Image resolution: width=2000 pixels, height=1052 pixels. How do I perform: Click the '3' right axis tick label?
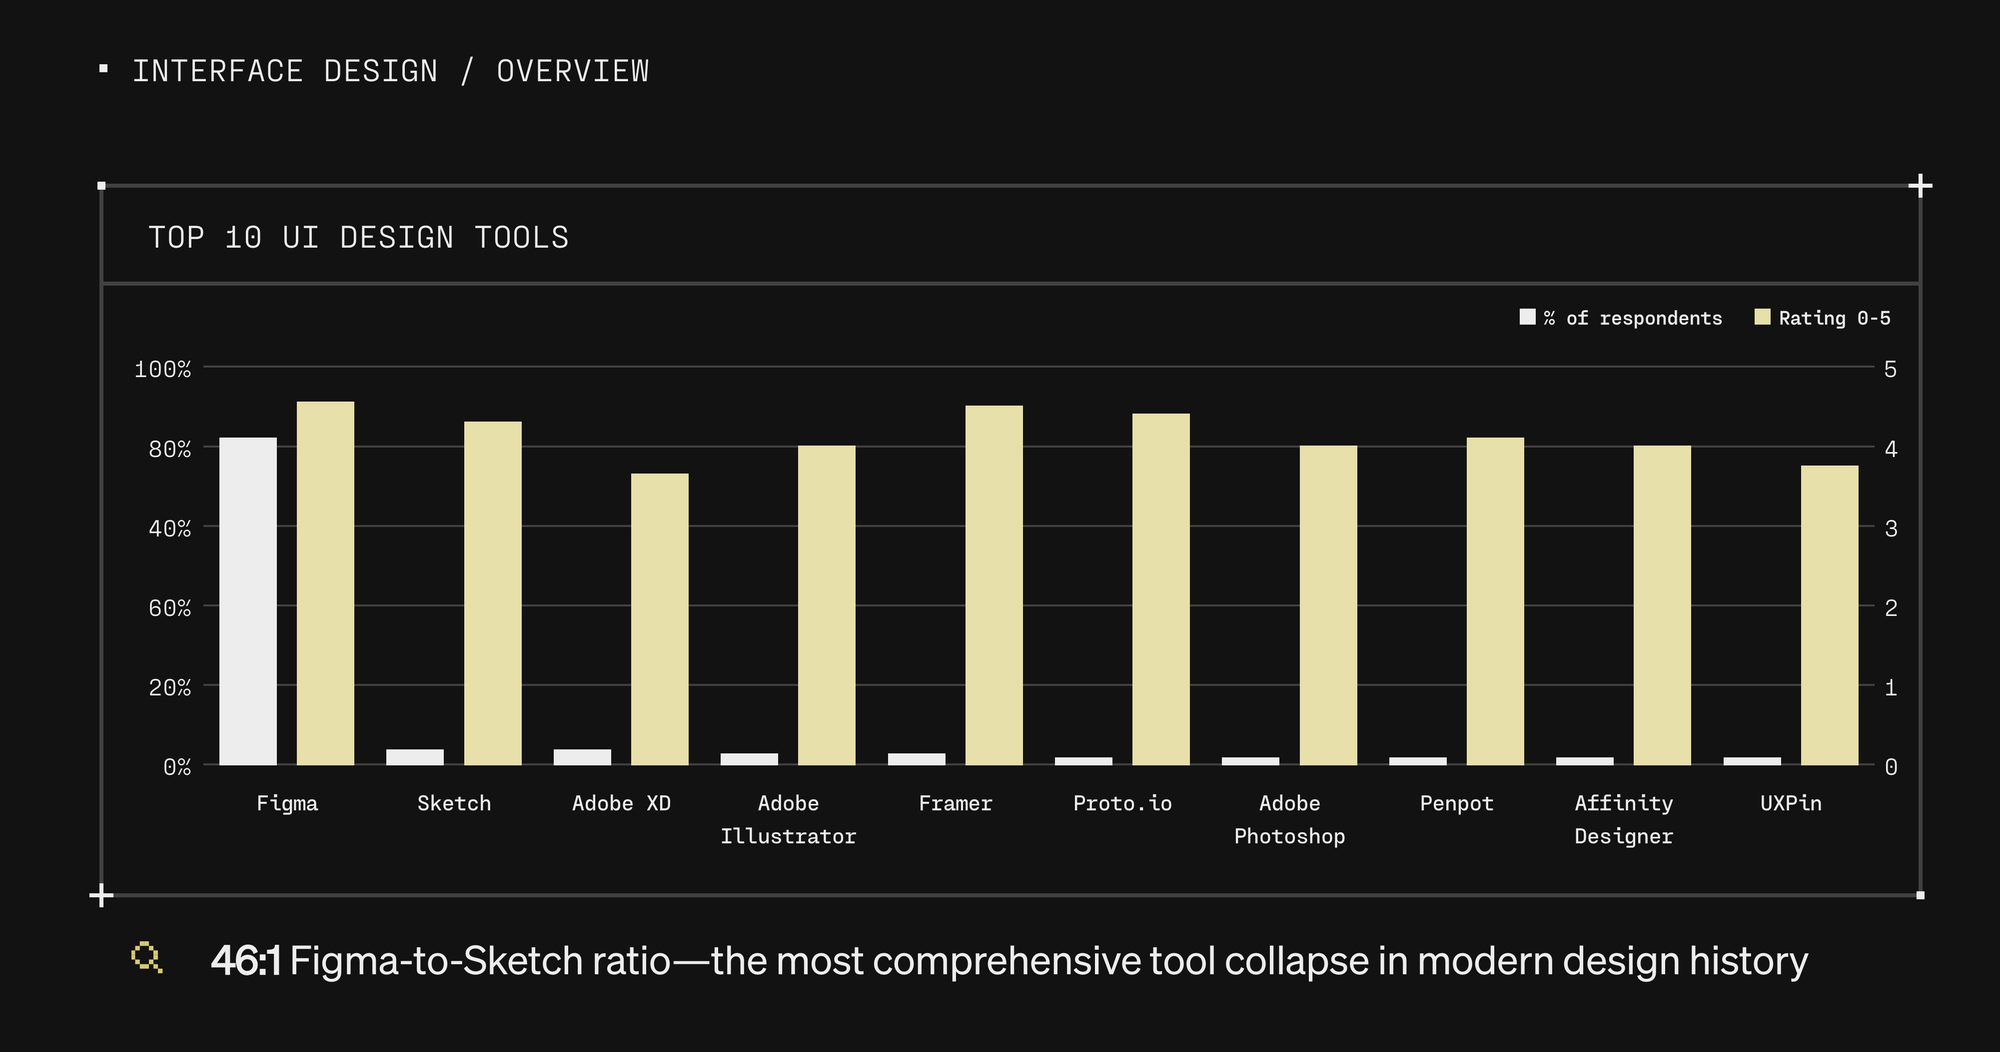point(1890,528)
